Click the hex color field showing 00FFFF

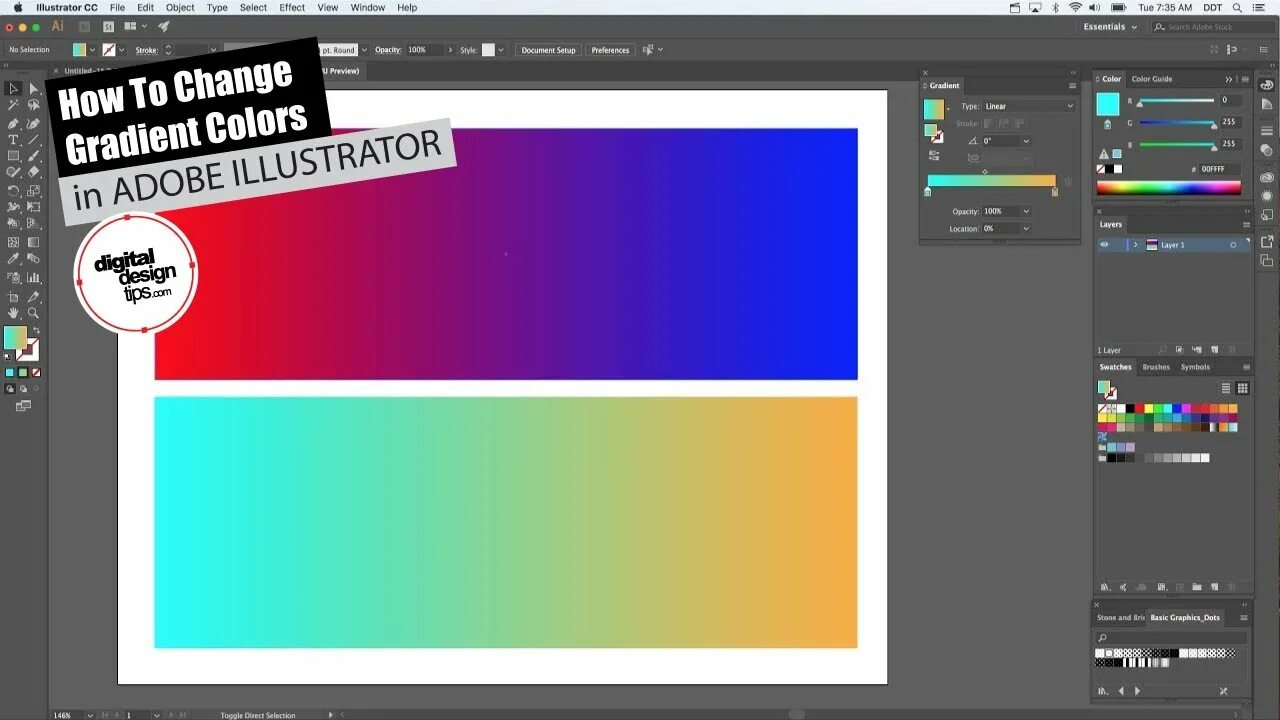[x=1220, y=169]
